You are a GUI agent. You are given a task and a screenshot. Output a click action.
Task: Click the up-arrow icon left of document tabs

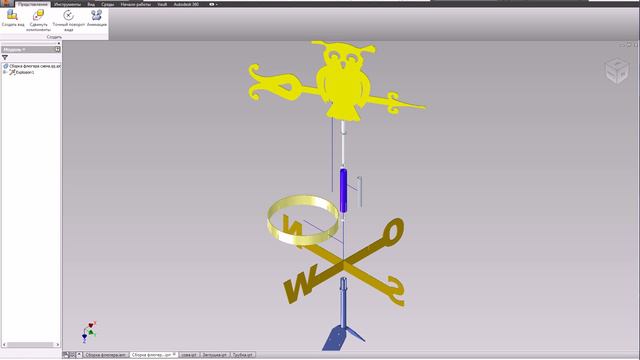[x=79, y=355]
